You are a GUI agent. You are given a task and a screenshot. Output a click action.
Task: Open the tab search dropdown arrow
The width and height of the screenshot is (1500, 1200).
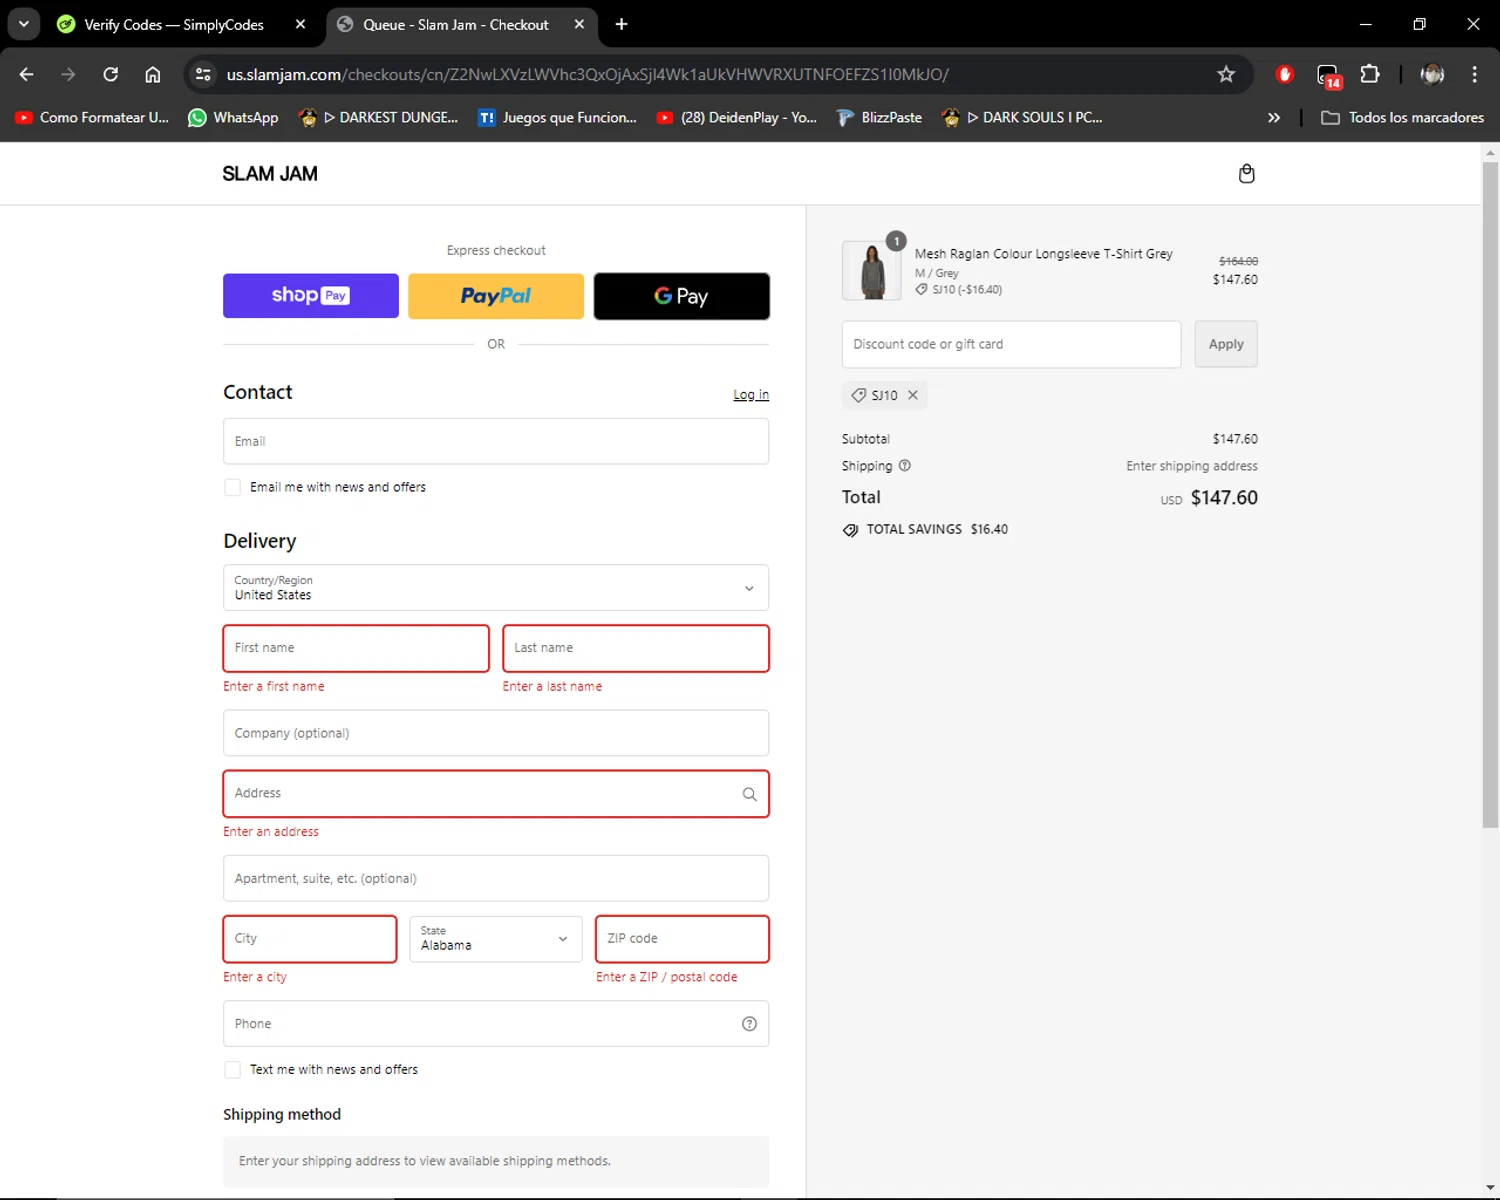(23, 24)
